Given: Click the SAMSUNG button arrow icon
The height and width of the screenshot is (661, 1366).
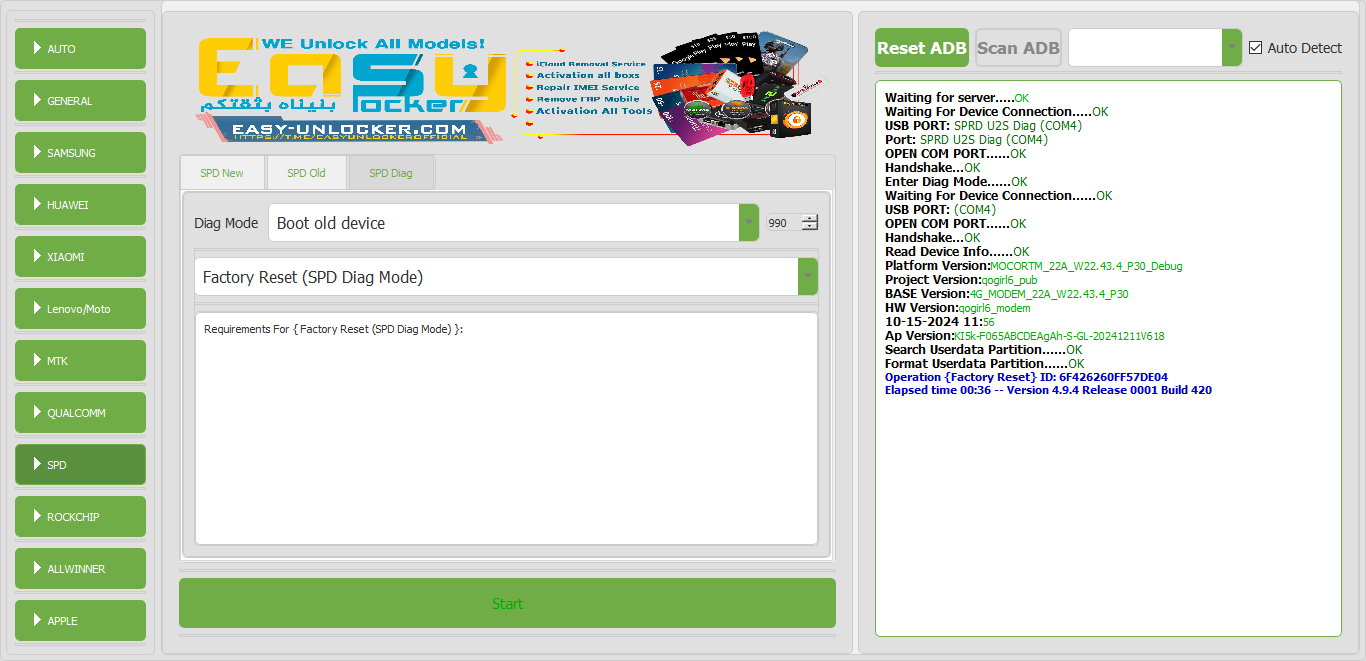Looking at the screenshot, I should [x=37, y=152].
